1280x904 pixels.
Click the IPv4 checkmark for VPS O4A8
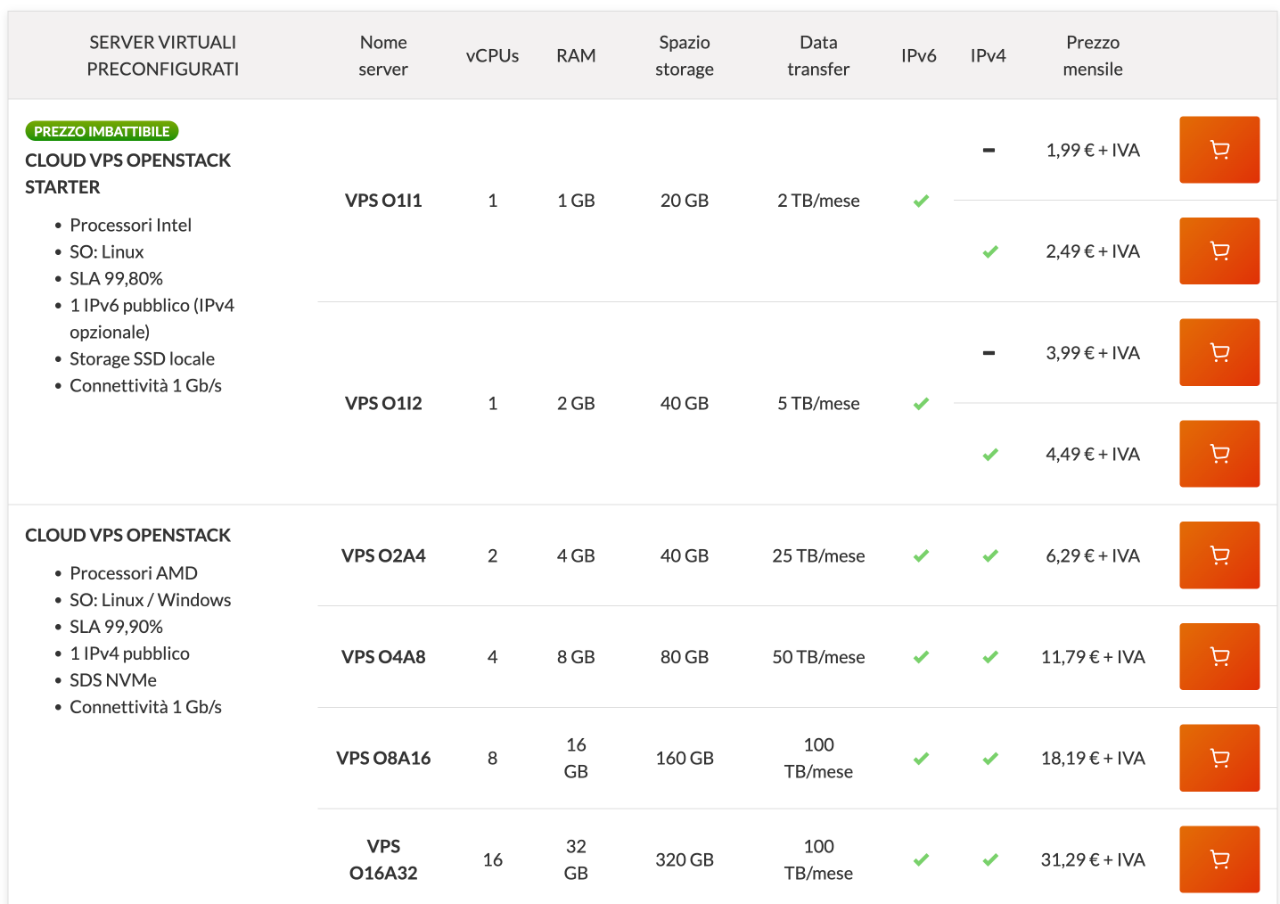click(990, 657)
